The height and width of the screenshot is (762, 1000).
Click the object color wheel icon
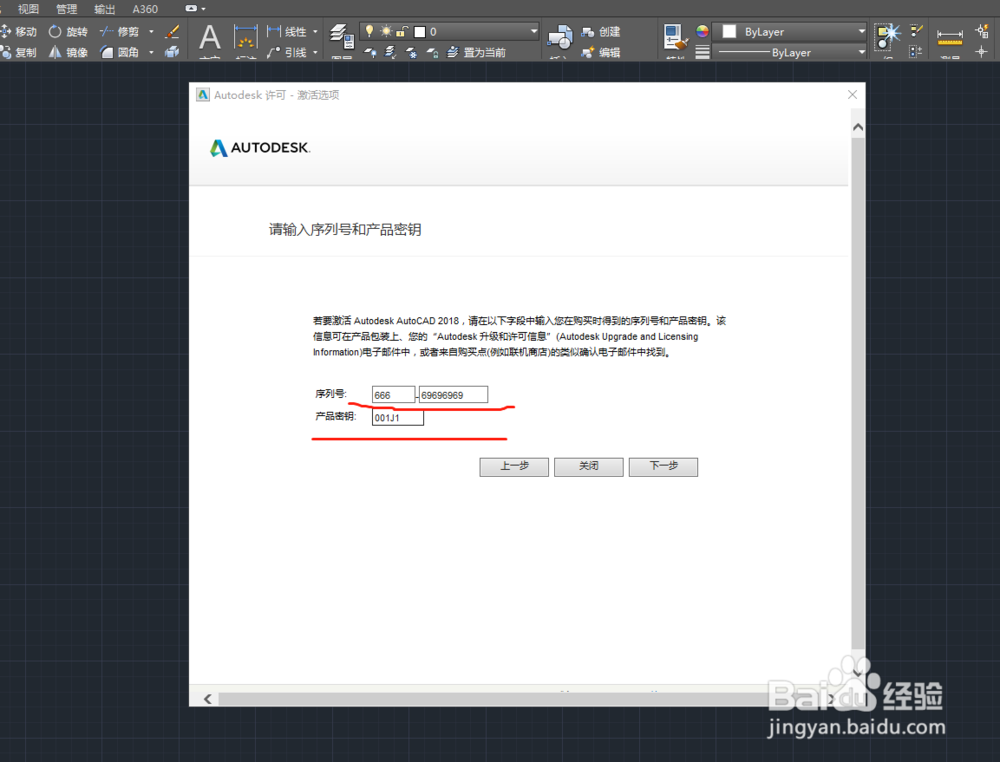tap(702, 31)
